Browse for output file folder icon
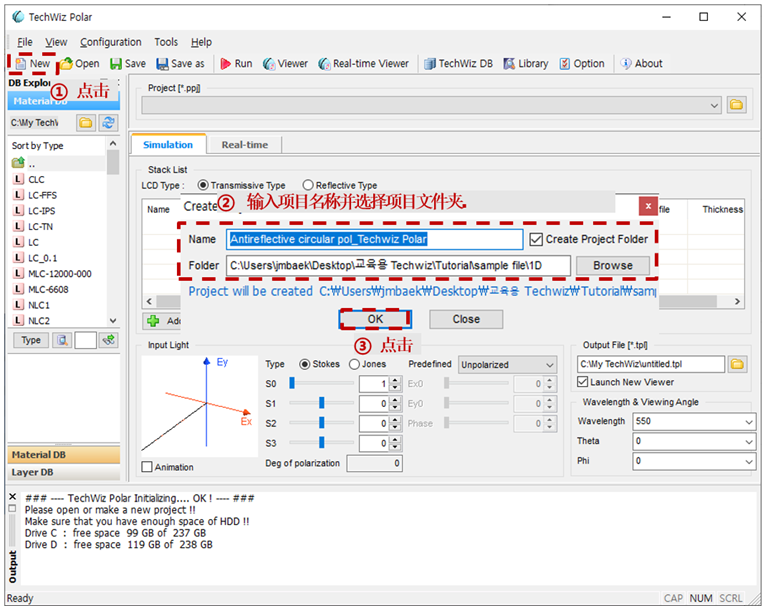Screen dimensions: 763x606 737,364
